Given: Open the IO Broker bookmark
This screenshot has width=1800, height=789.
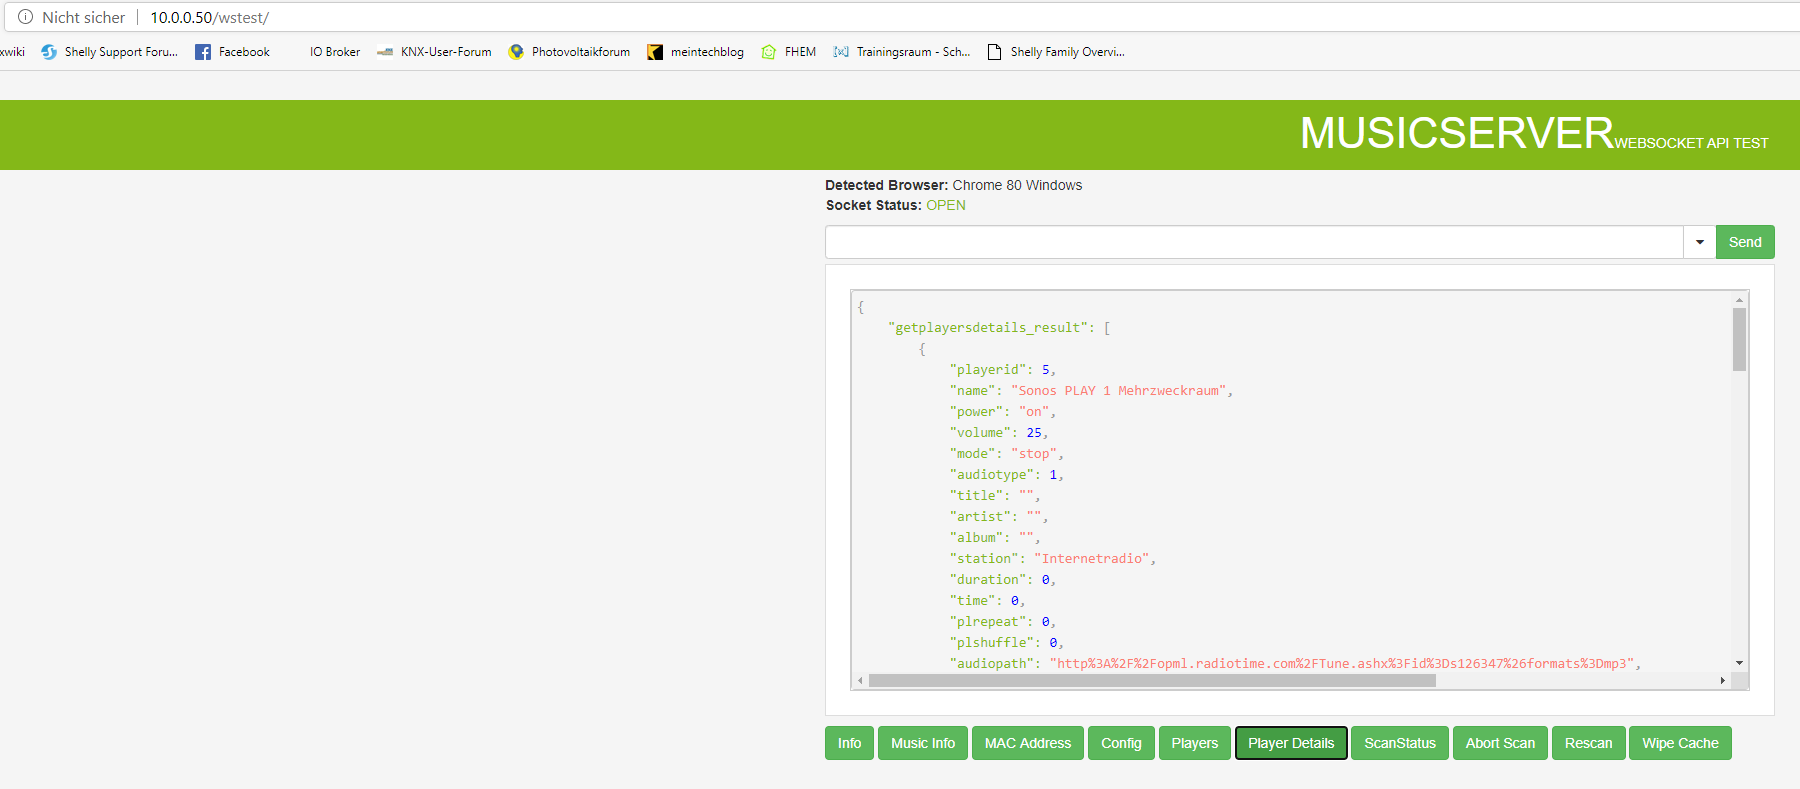Looking at the screenshot, I should pos(334,52).
